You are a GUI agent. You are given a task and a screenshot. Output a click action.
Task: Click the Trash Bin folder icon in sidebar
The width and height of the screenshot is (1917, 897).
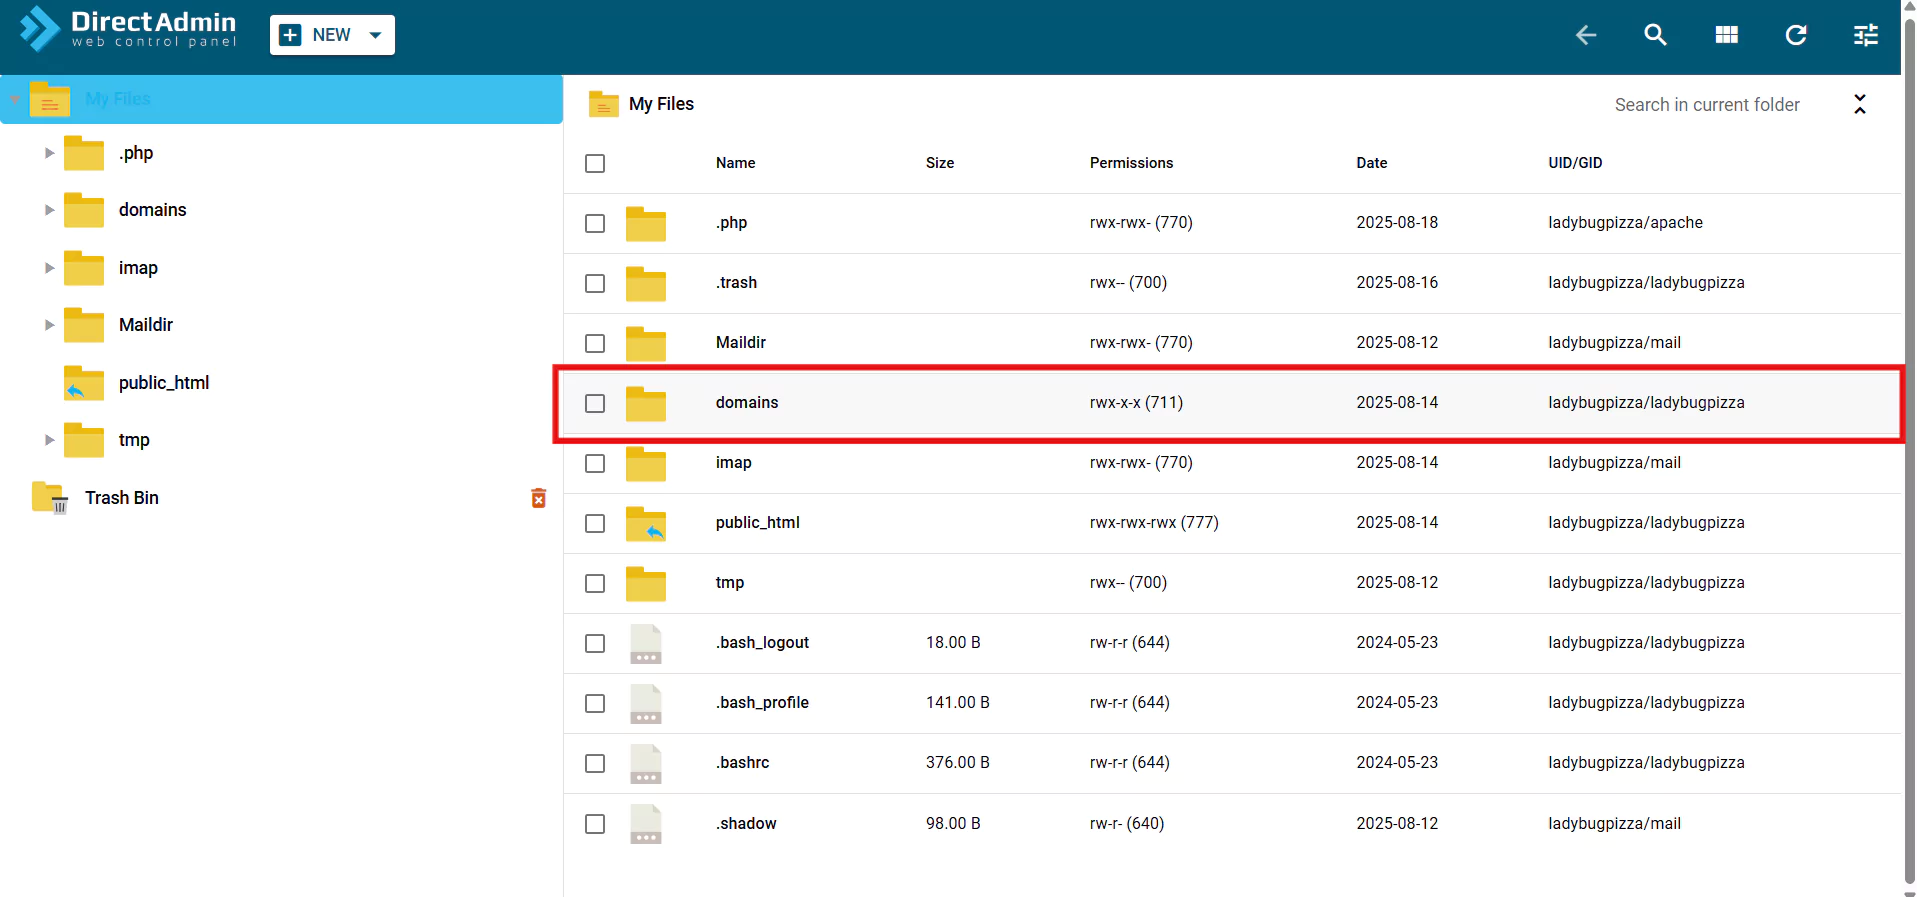(x=50, y=497)
